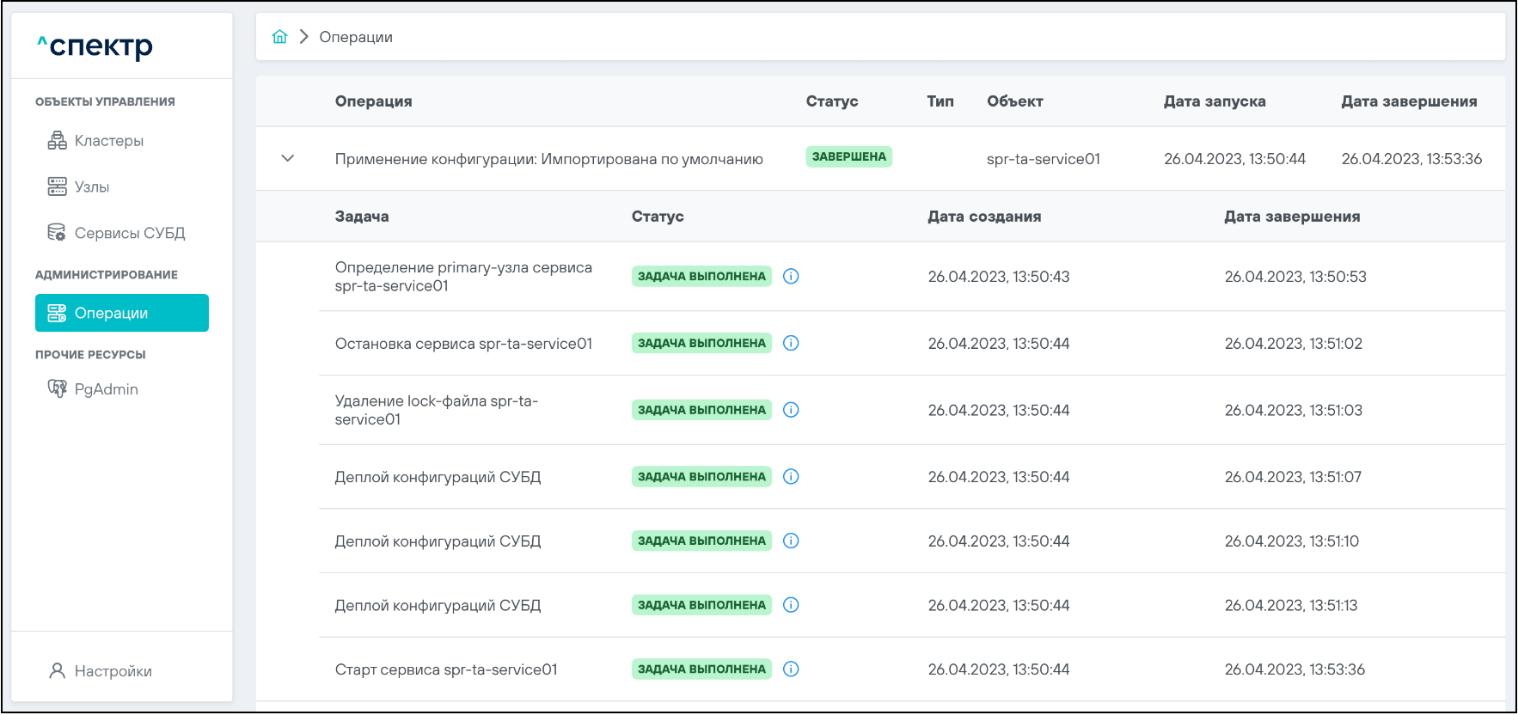1518x715 pixels.
Task: Click the home icon in breadcrumb
Action: click(280, 37)
